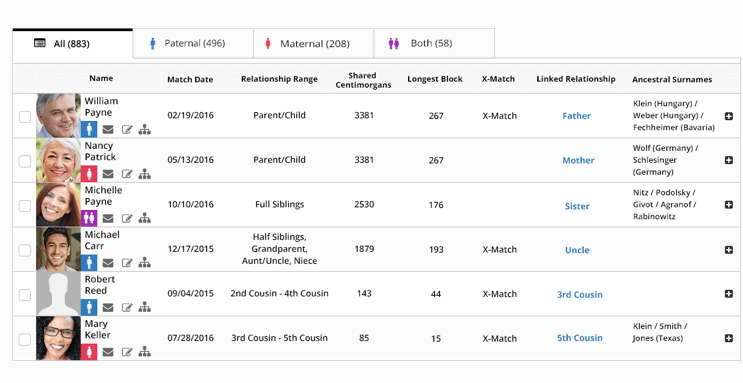Open the Father linked relationship link
Viewport: 743px width, 383px height.
coord(576,116)
